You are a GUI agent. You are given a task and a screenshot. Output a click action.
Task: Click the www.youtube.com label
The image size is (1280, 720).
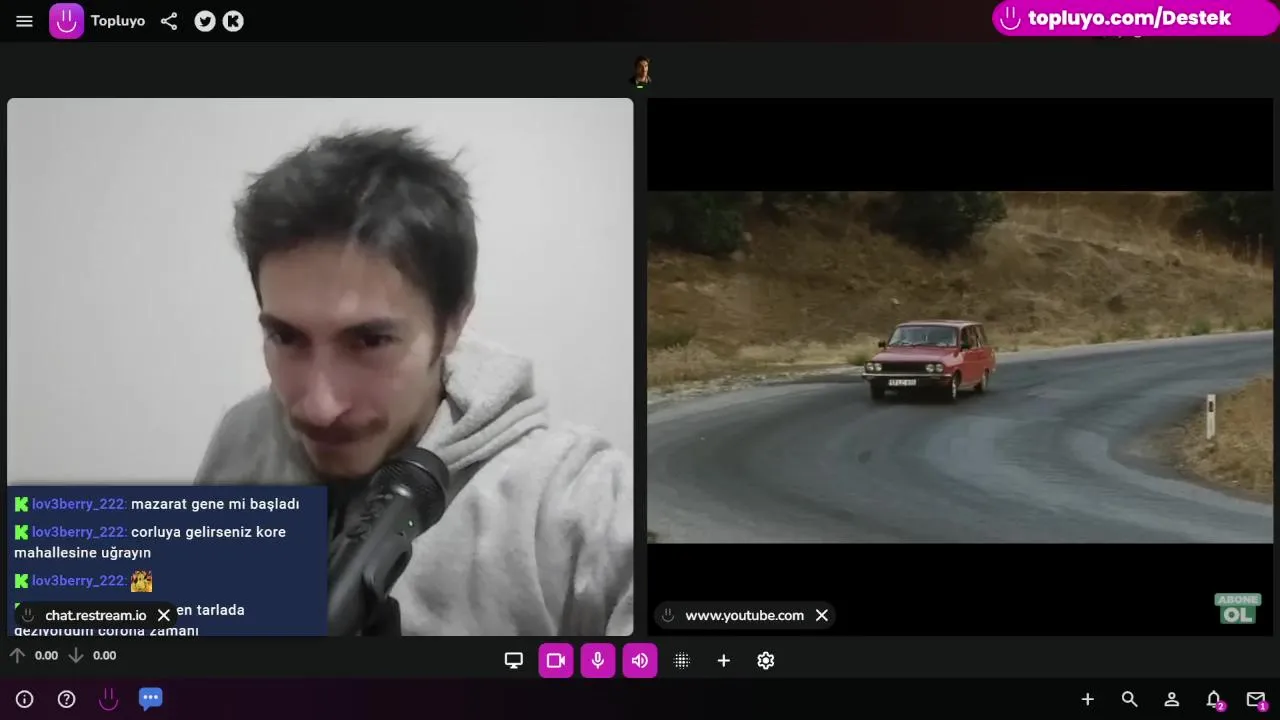click(744, 615)
